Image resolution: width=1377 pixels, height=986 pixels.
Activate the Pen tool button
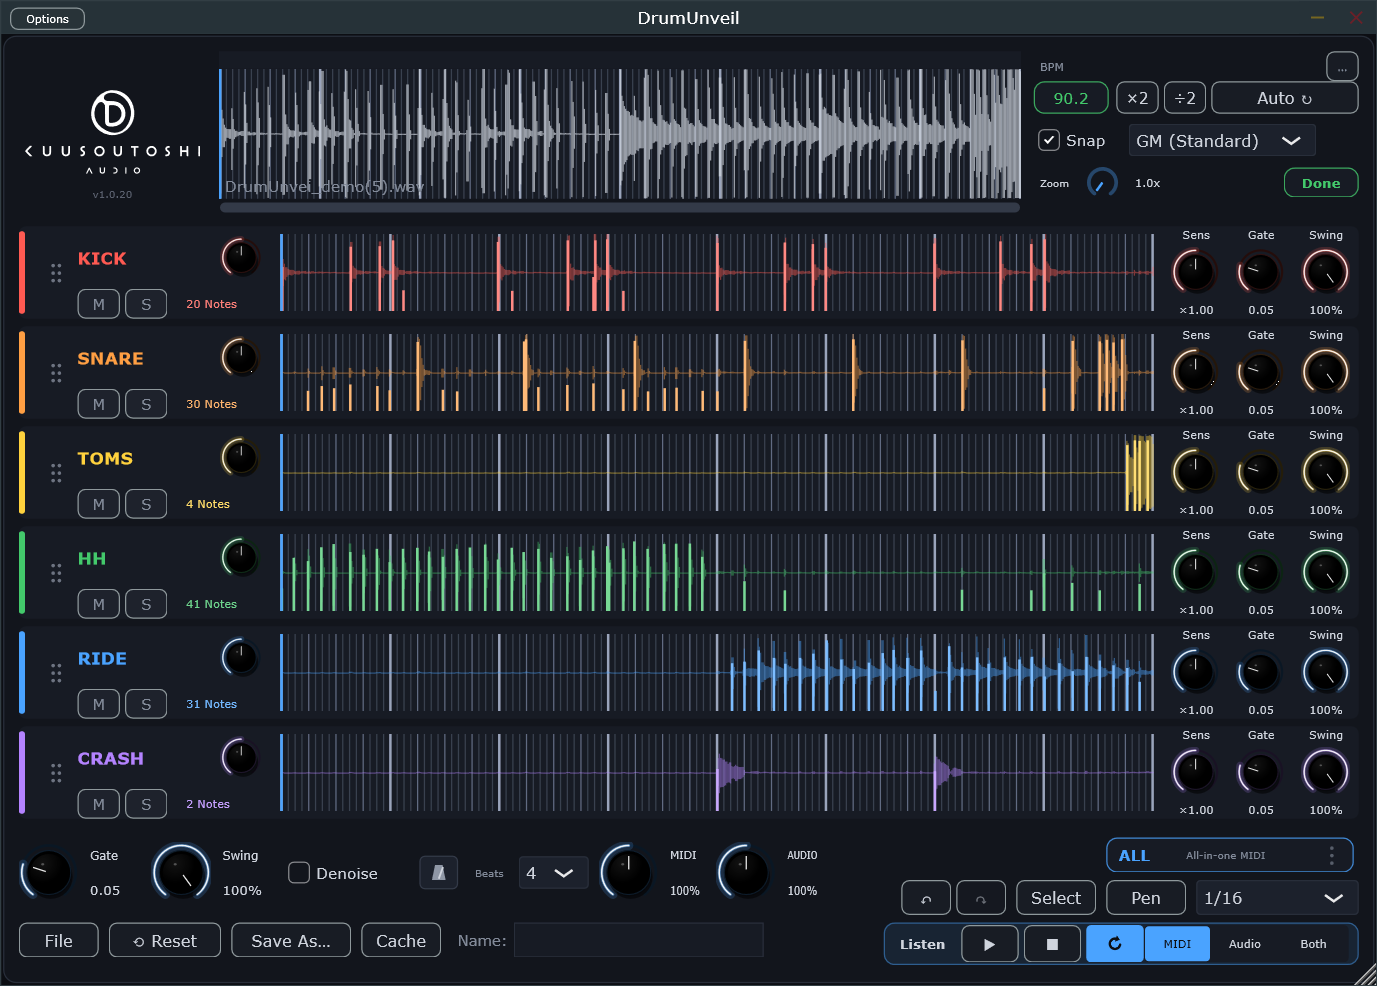[x=1146, y=898]
